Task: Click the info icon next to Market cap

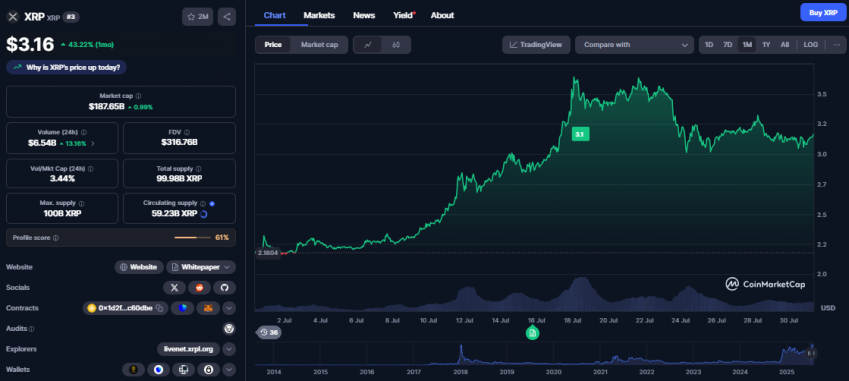Action: pos(139,96)
